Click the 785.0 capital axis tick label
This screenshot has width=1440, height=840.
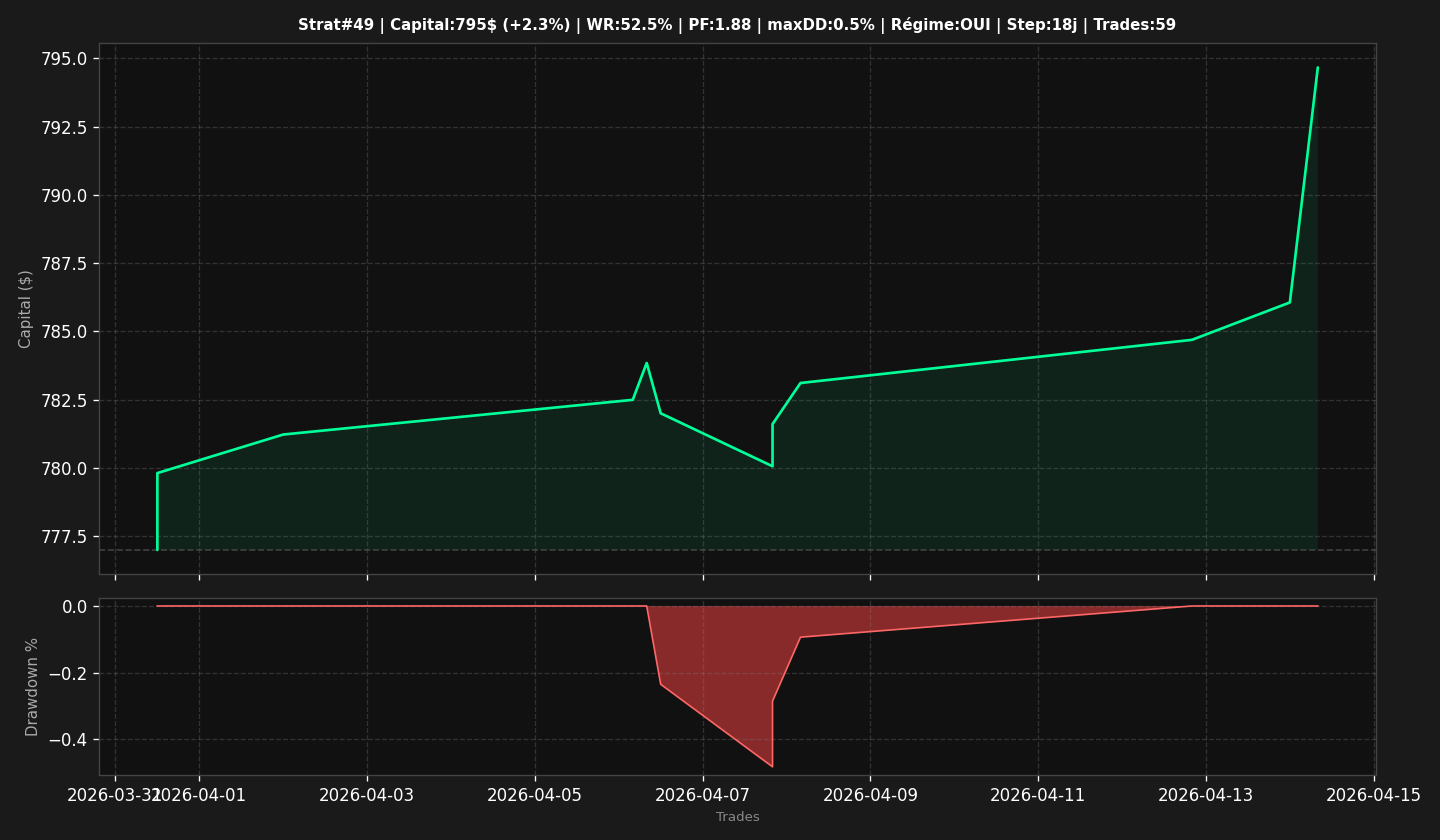[62, 332]
